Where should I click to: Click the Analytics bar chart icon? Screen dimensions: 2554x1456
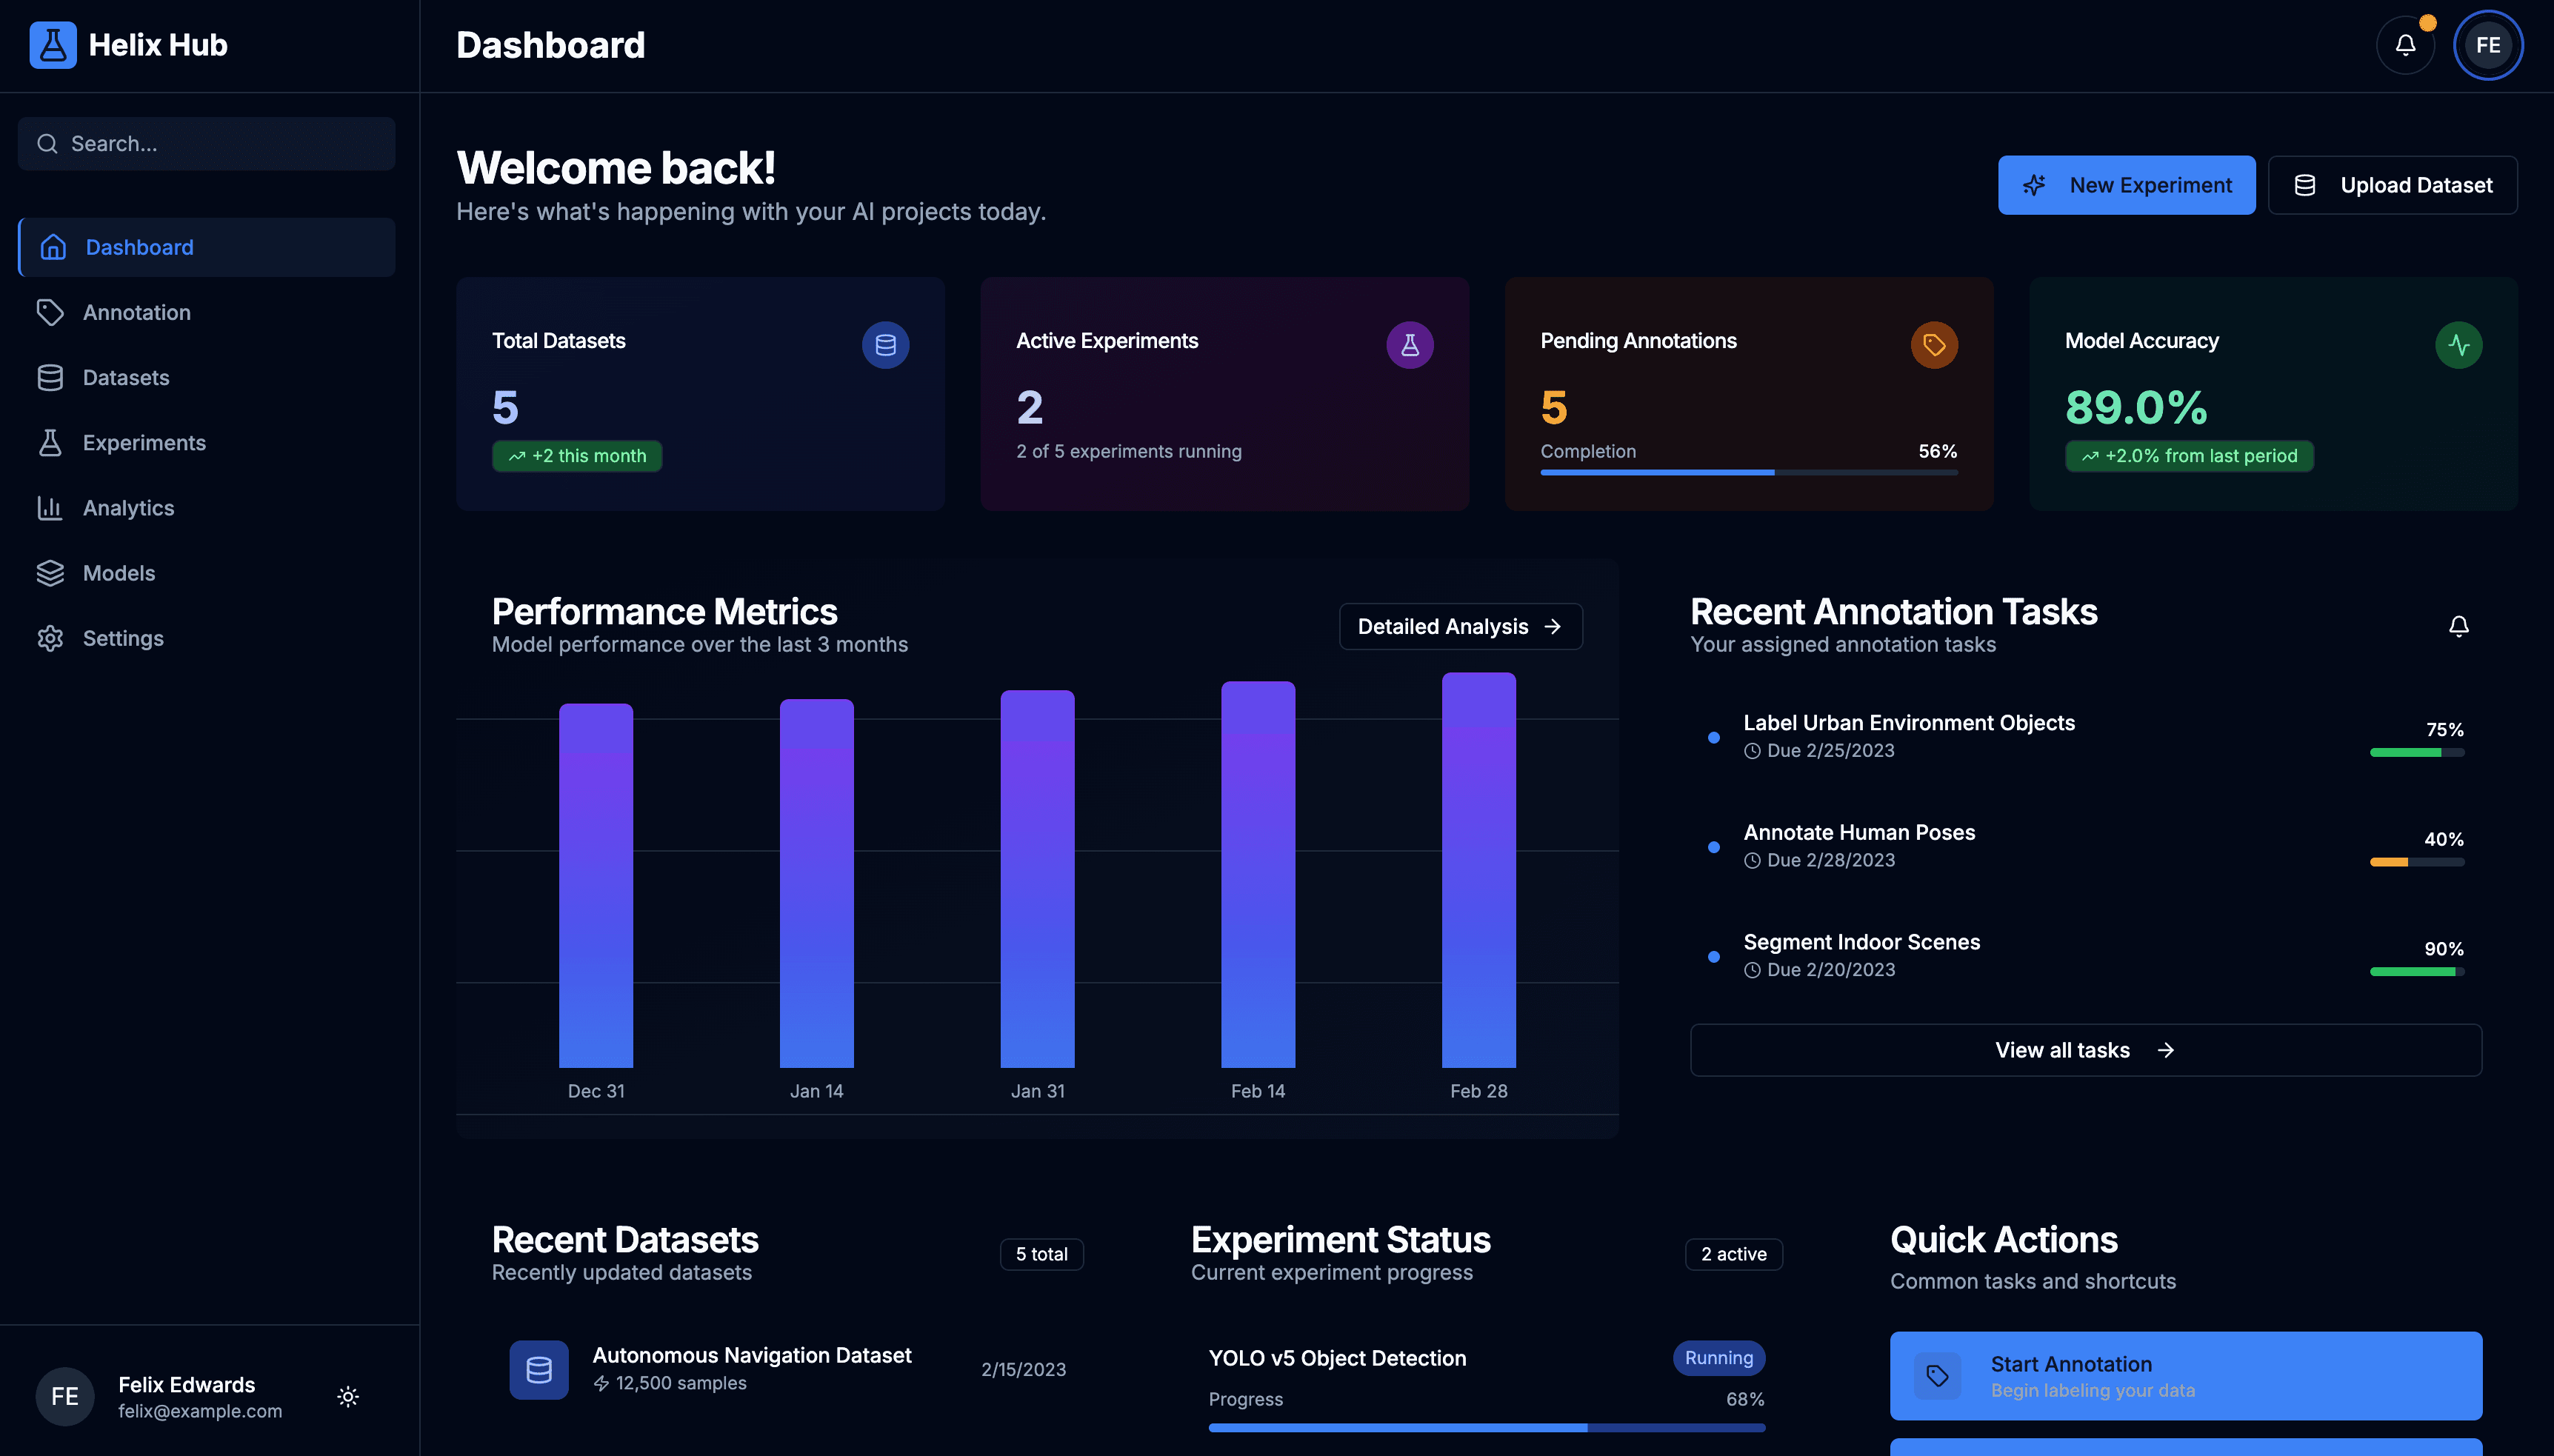click(x=52, y=508)
